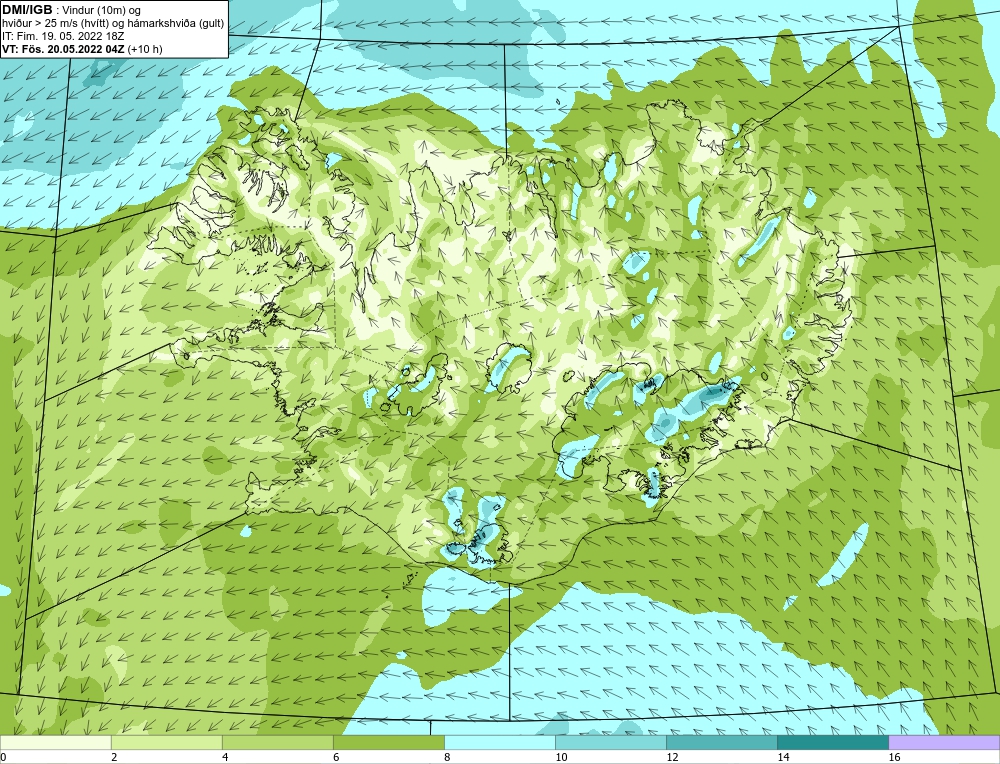The height and width of the screenshot is (764, 1000).
Task: Click the 0–2 m/s palest legend swatch
Action: (55, 742)
